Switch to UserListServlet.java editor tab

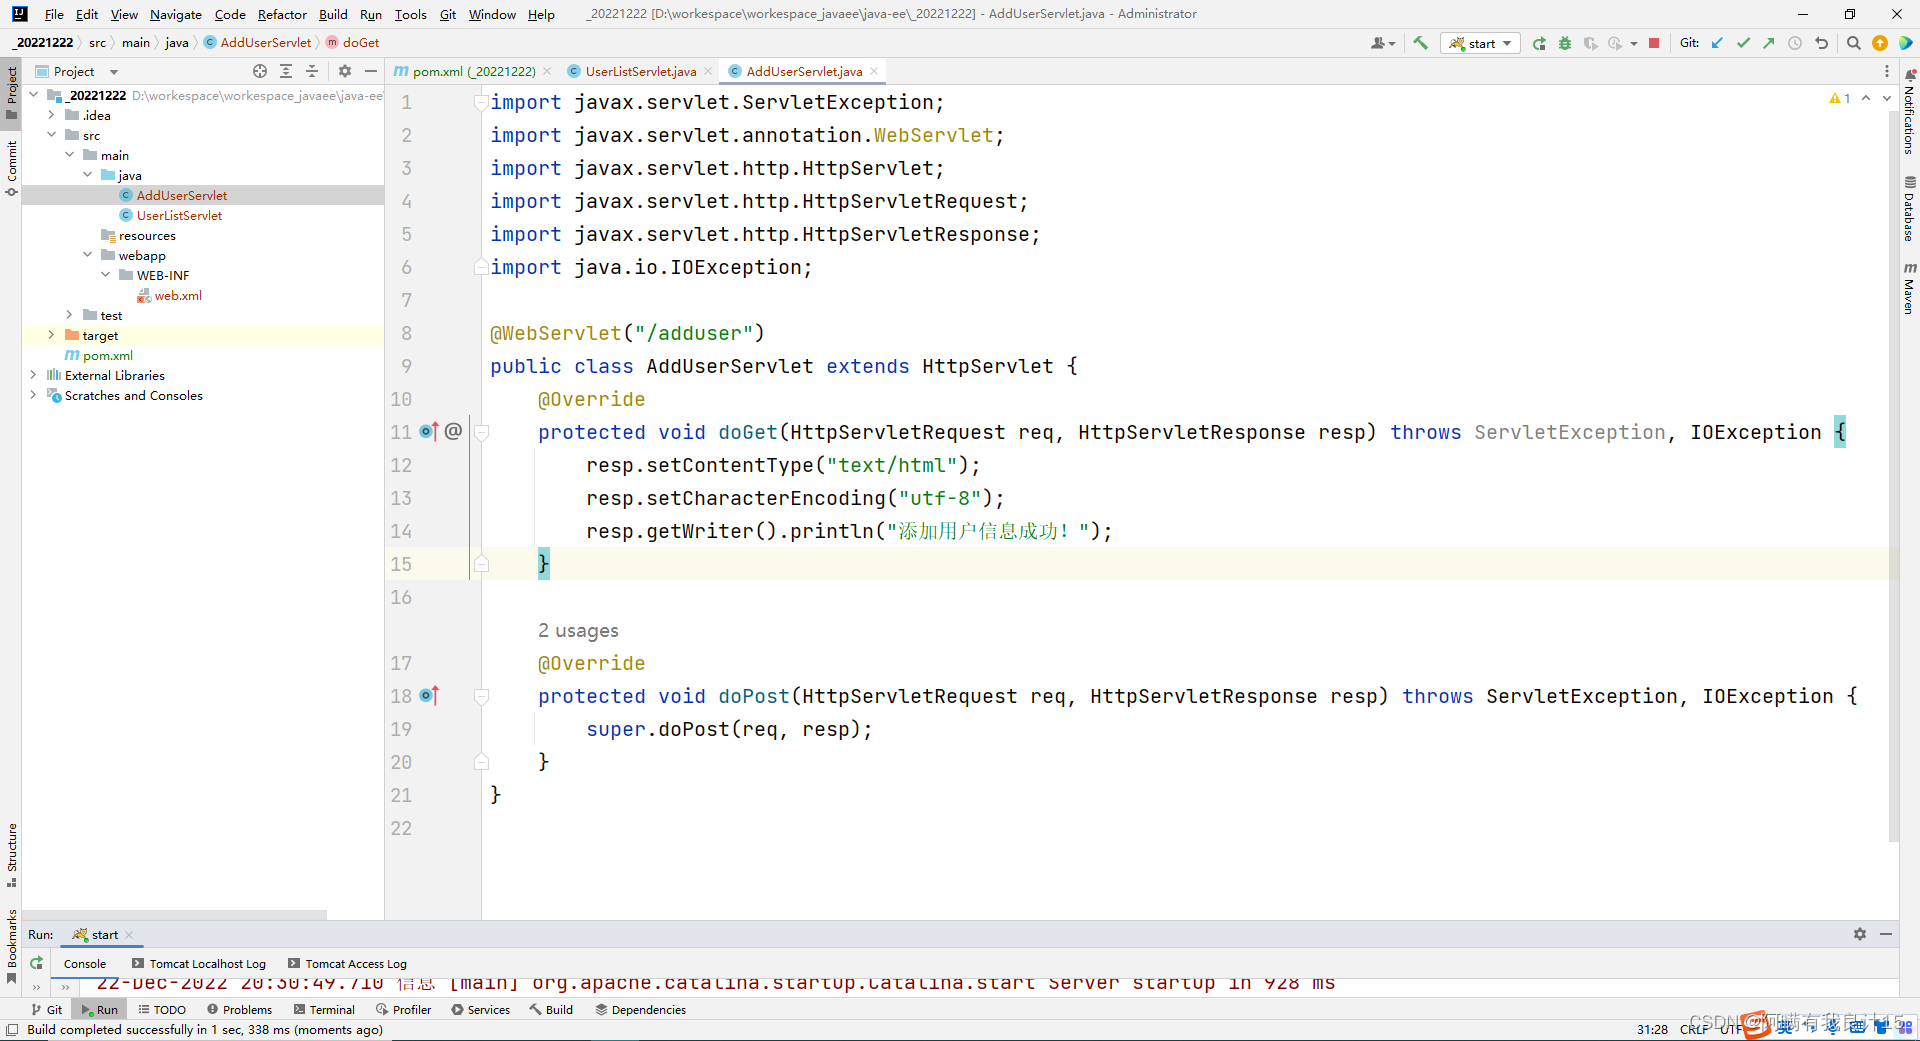(x=640, y=71)
